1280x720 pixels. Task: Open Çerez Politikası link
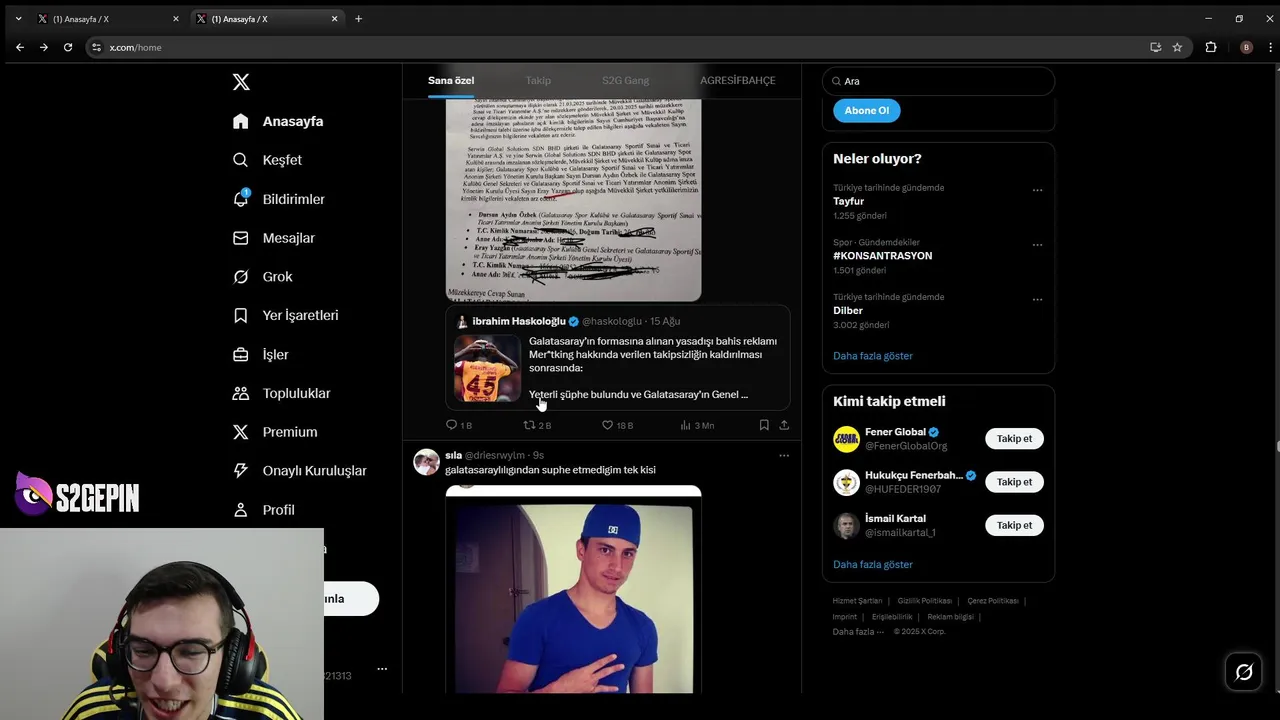click(993, 601)
